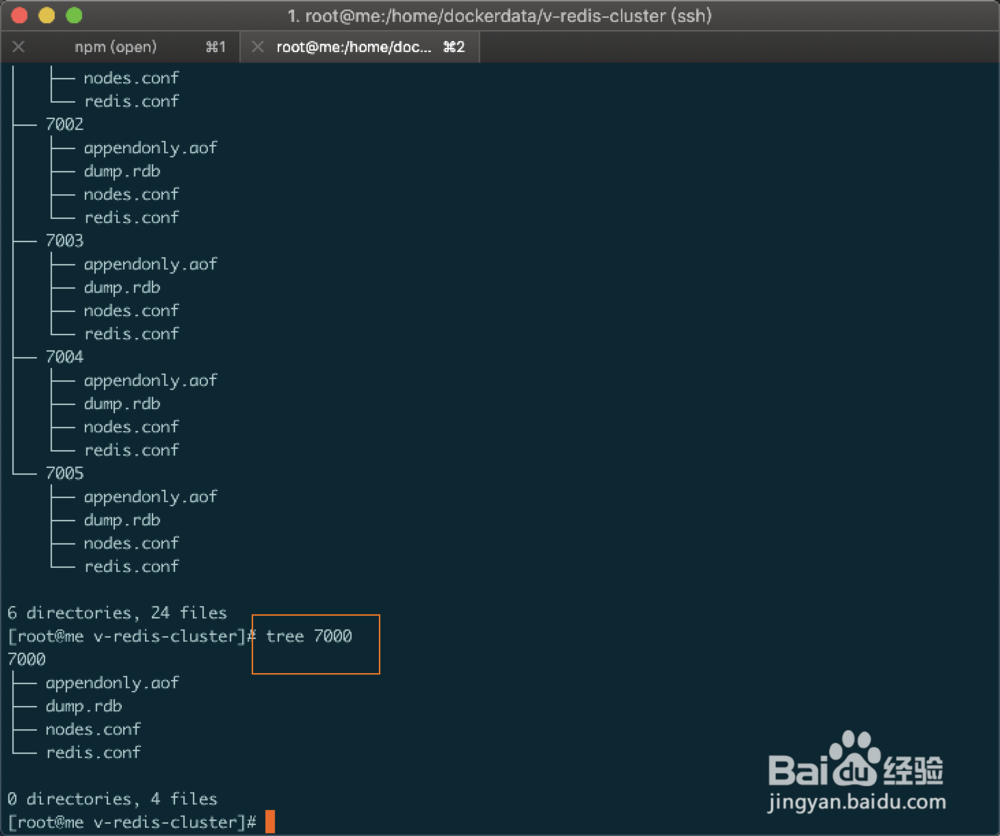Click dump.rdb in the 7000 tree
The image size is (1000, 836).
(84, 707)
